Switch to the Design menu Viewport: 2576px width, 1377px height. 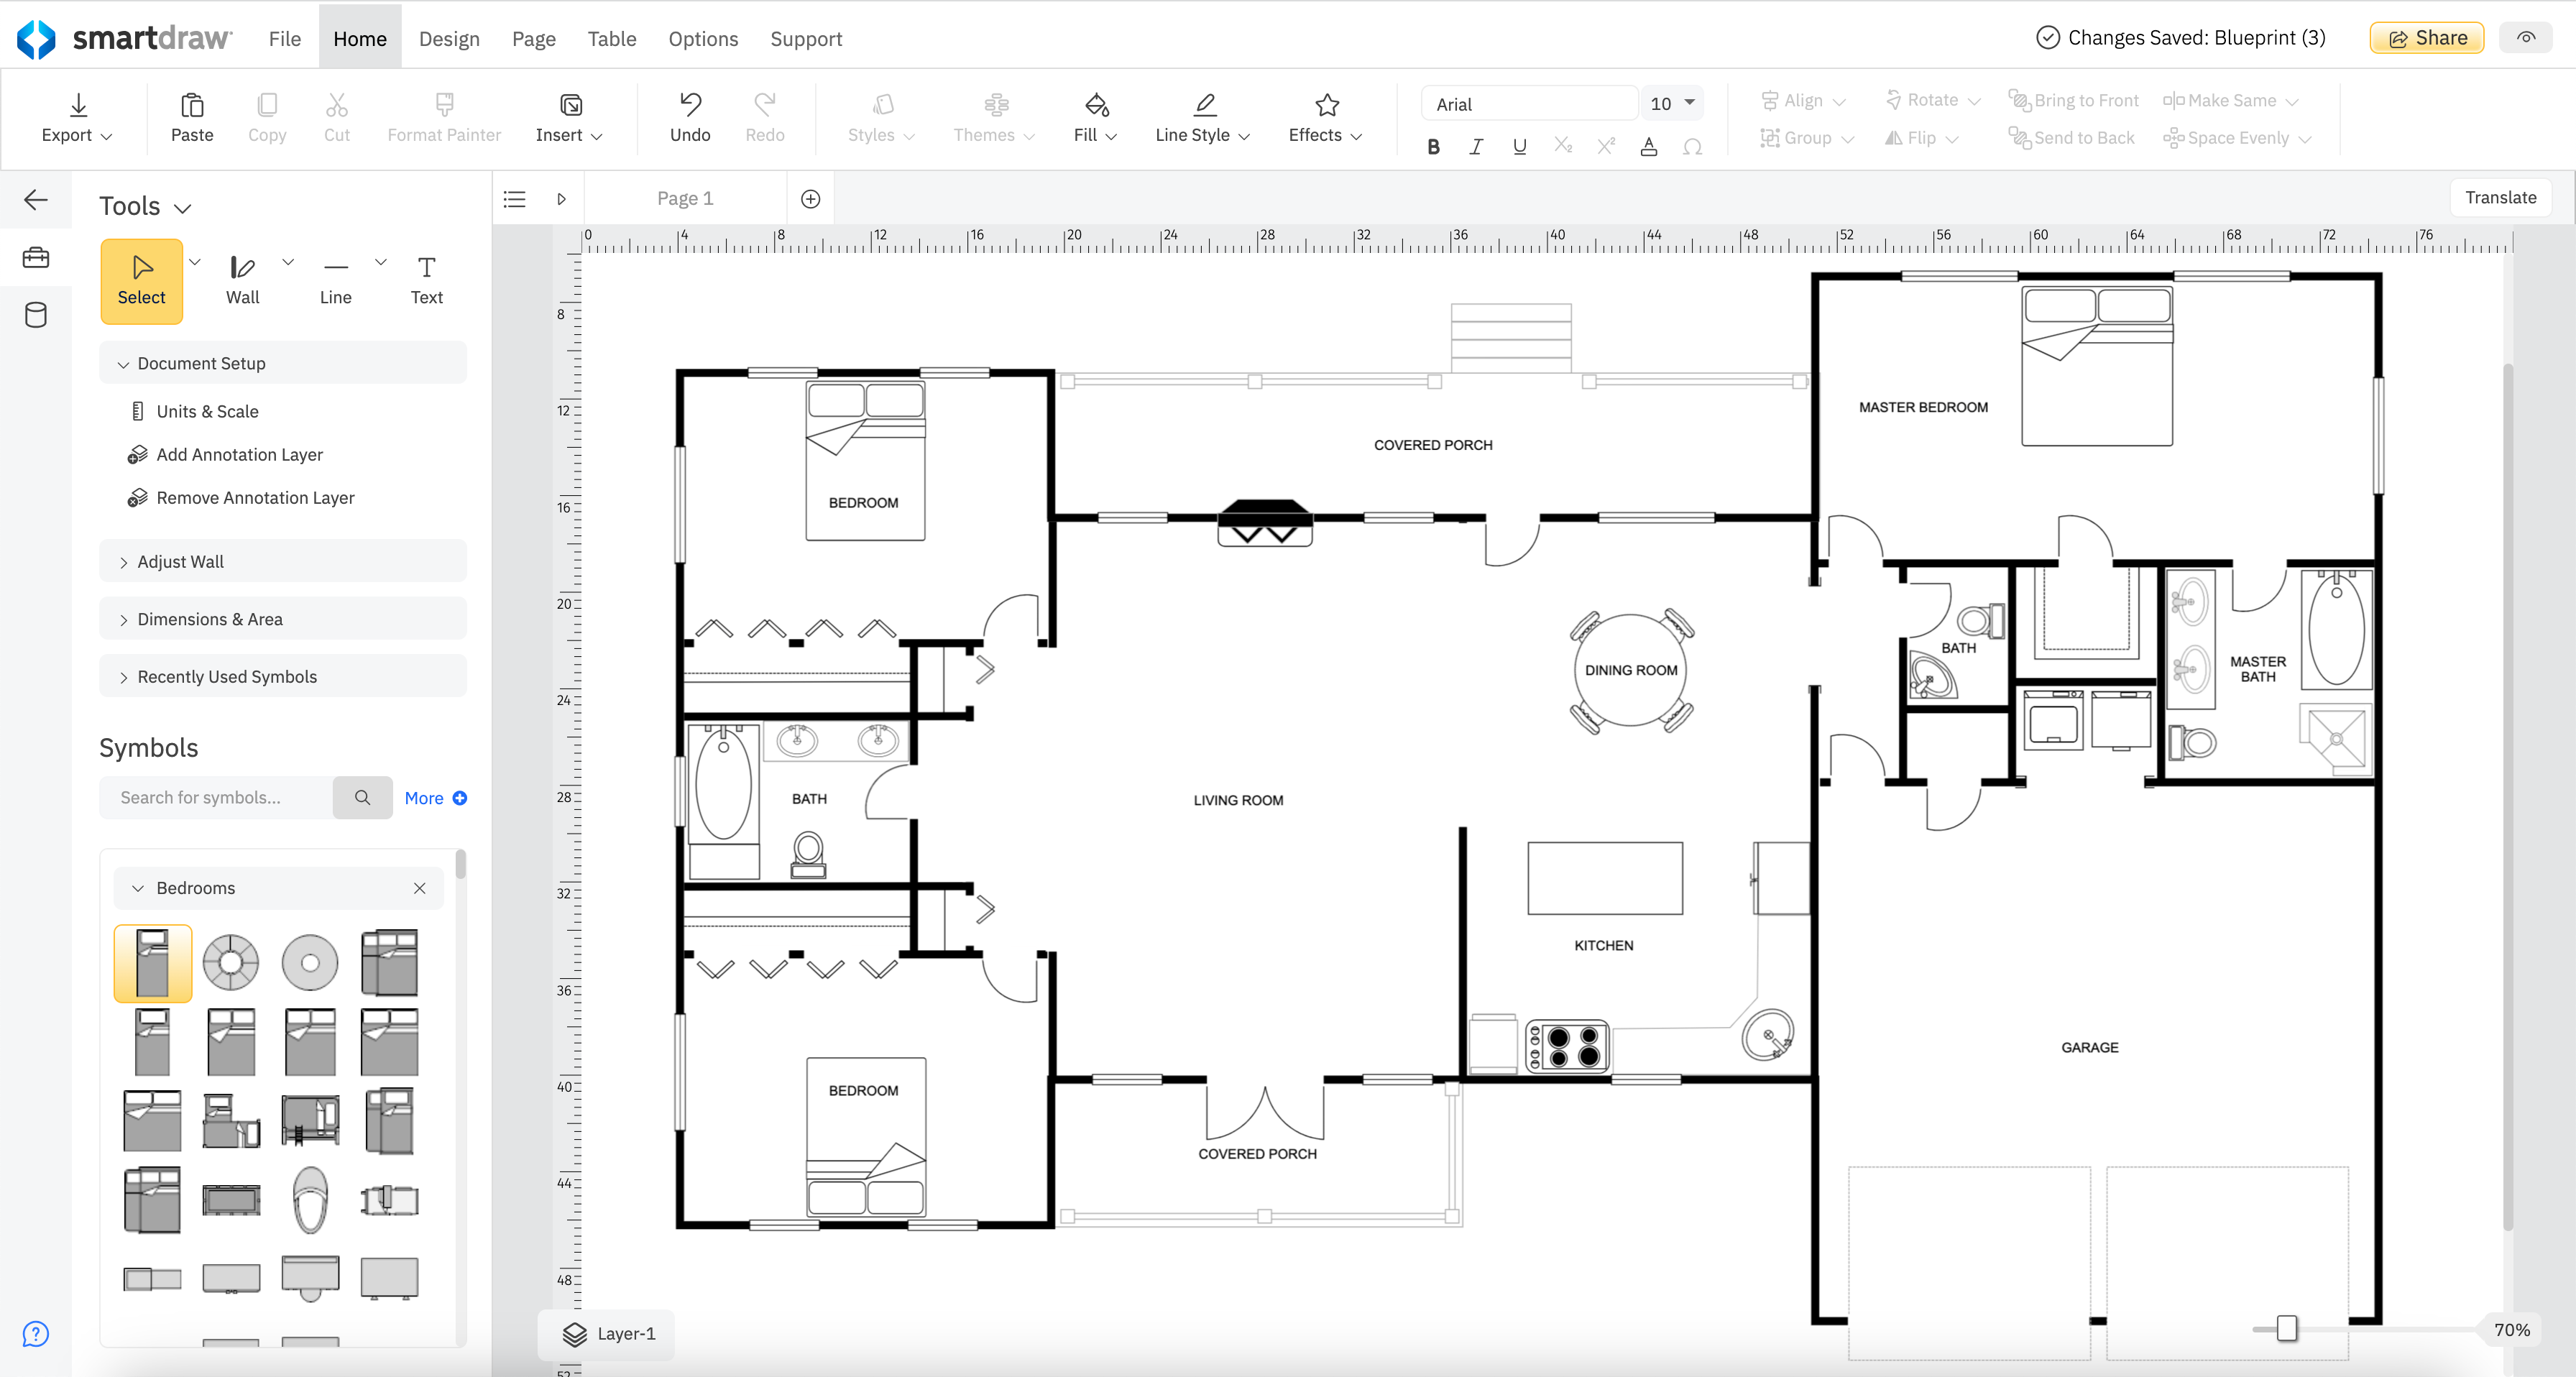pyautogui.click(x=449, y=38)
